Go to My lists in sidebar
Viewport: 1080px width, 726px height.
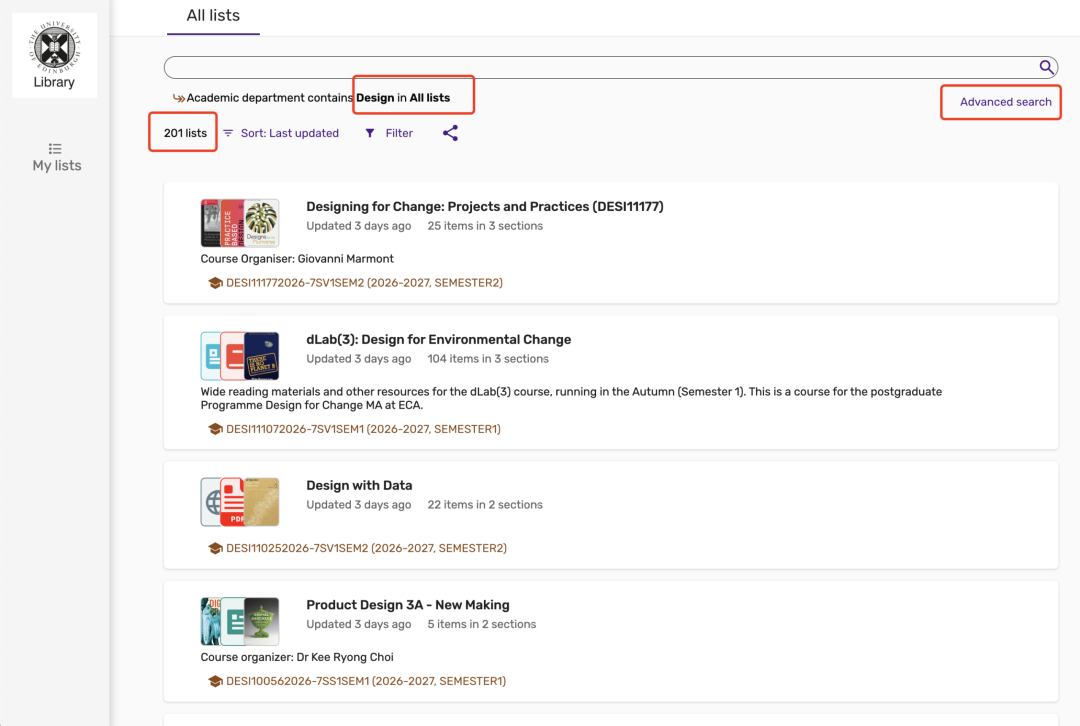(x=56, y=158)
